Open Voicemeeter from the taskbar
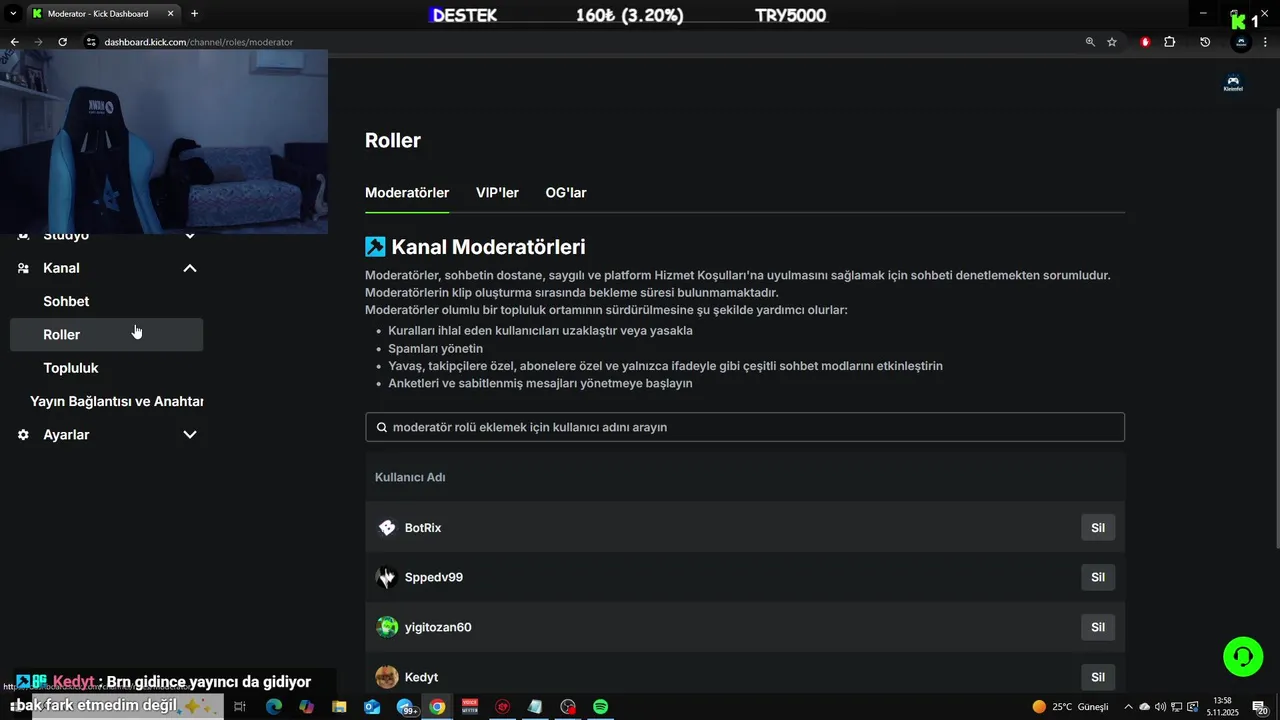The height and width of the screenshot is (720, 1280). click(x=469, y=706)
